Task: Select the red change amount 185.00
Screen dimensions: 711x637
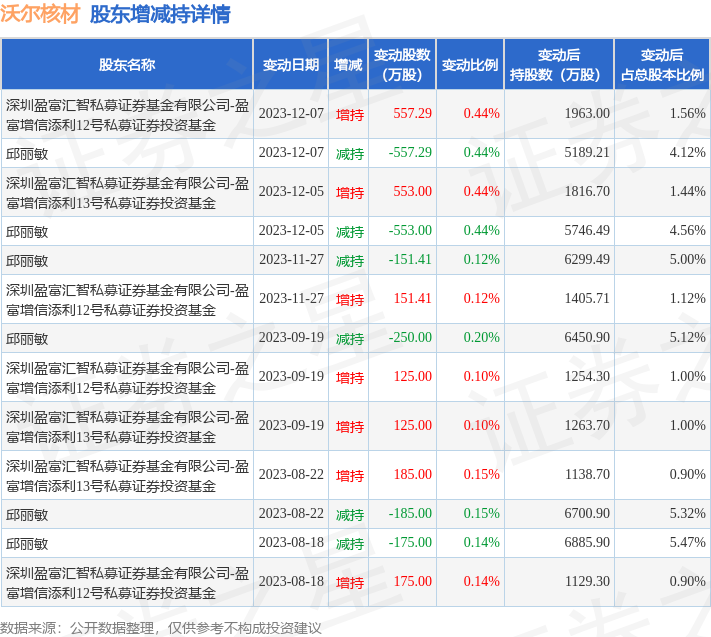Action: [x=412, y=474]
